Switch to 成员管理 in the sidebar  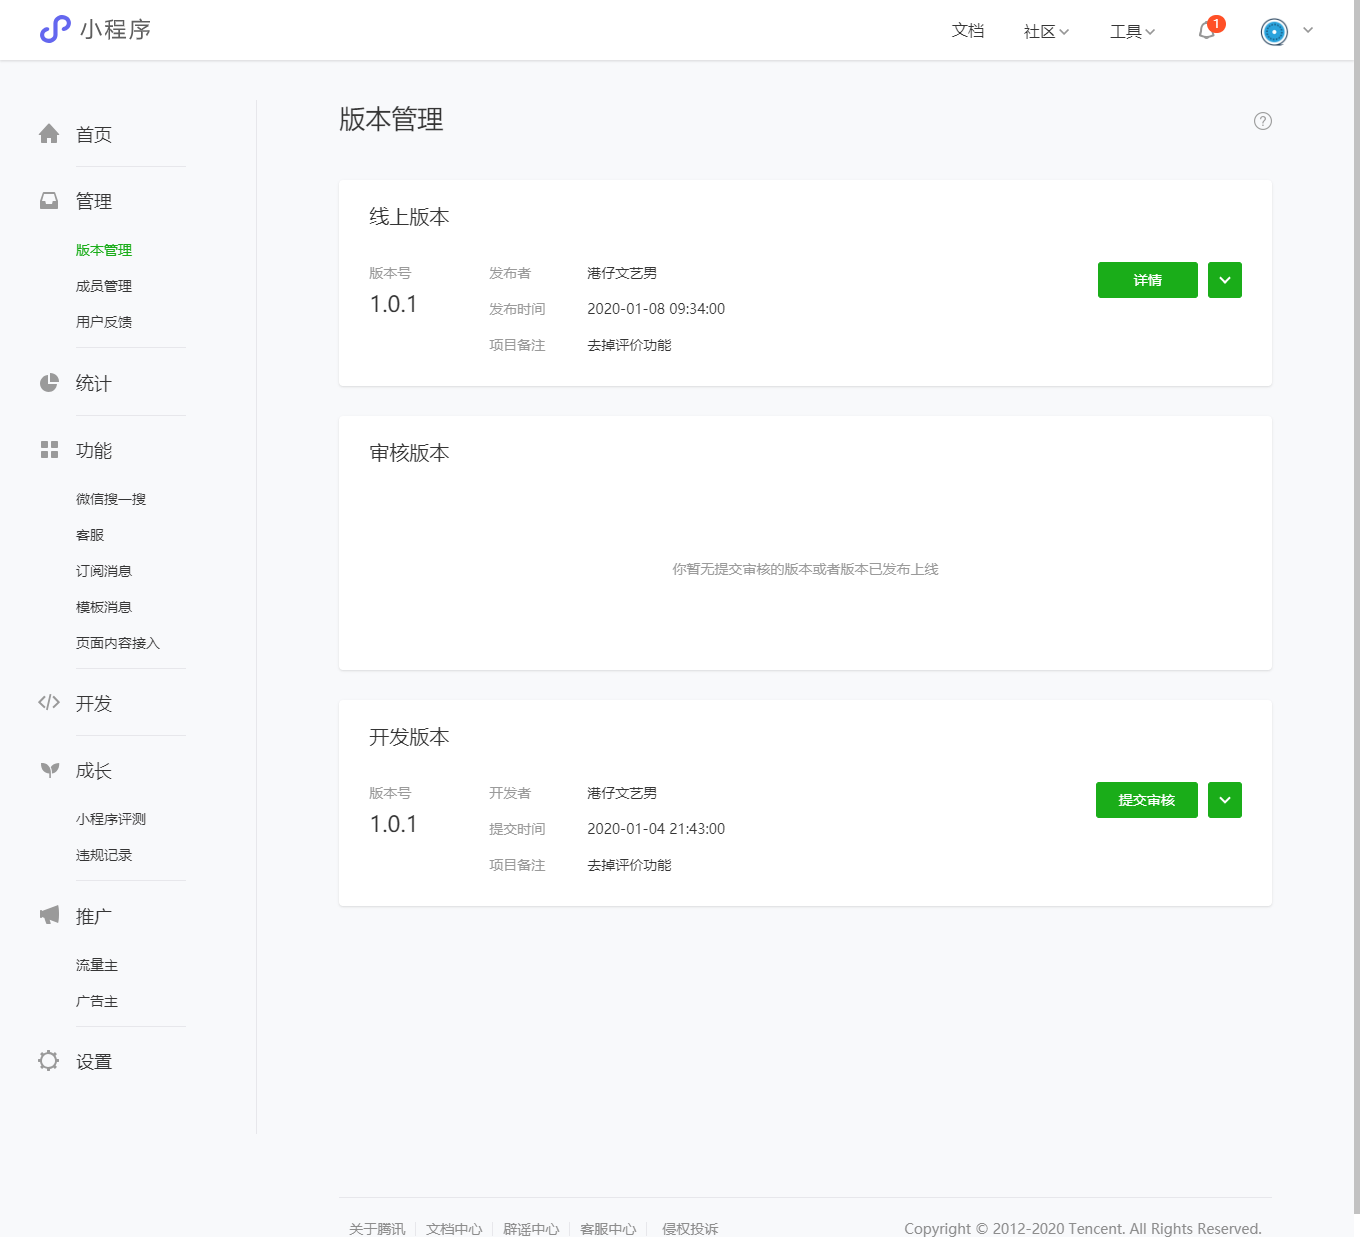(103, 285)
